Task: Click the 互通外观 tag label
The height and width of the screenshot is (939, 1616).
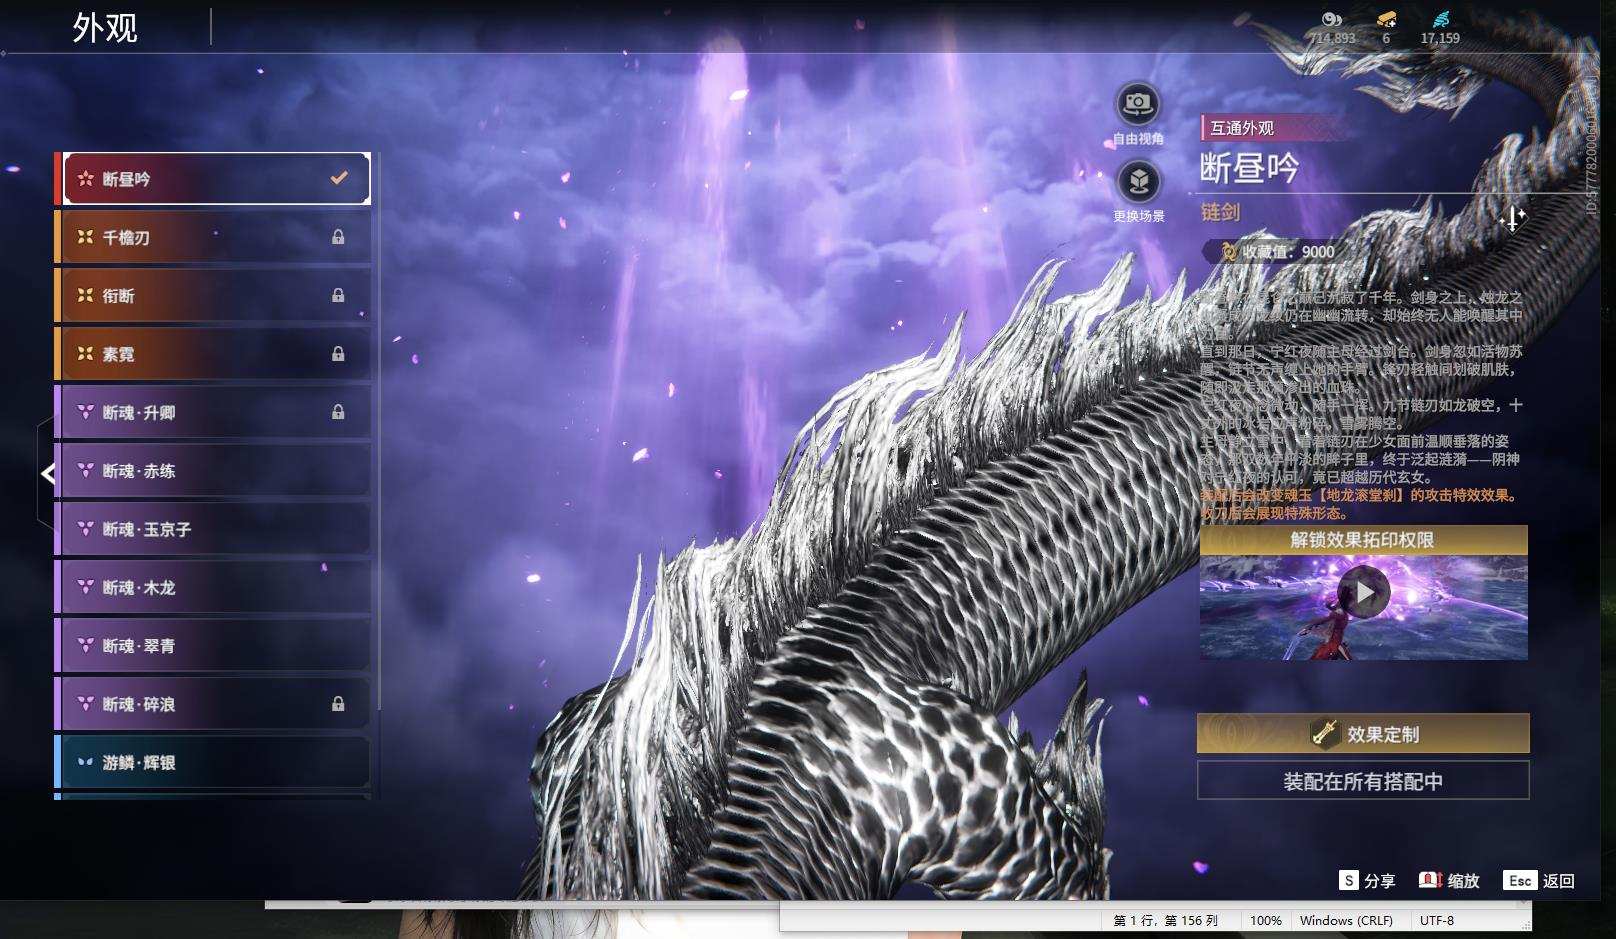Action: coord(1242,128)
